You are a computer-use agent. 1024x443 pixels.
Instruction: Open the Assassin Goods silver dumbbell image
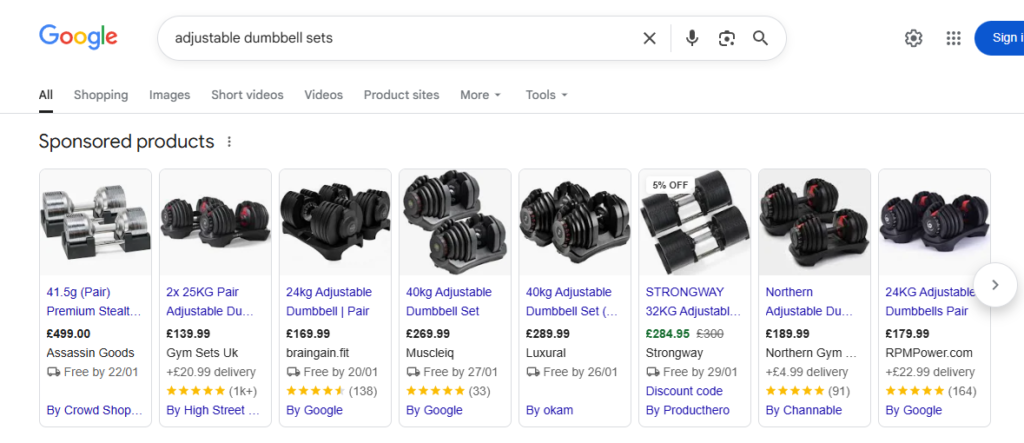pos(95,222)
